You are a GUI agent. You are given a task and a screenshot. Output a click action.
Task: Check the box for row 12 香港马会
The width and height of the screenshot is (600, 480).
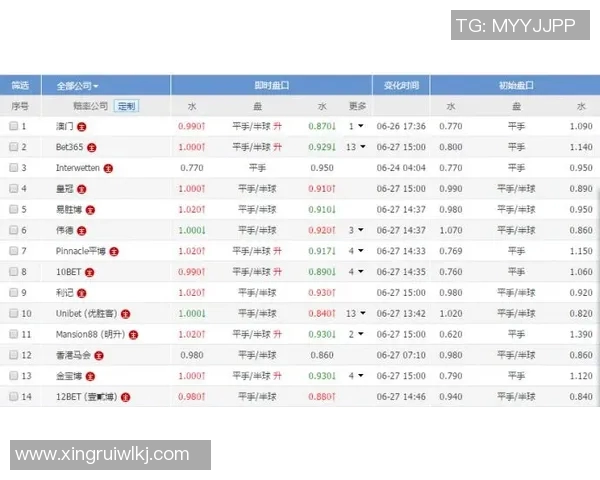tap(14, 355)
